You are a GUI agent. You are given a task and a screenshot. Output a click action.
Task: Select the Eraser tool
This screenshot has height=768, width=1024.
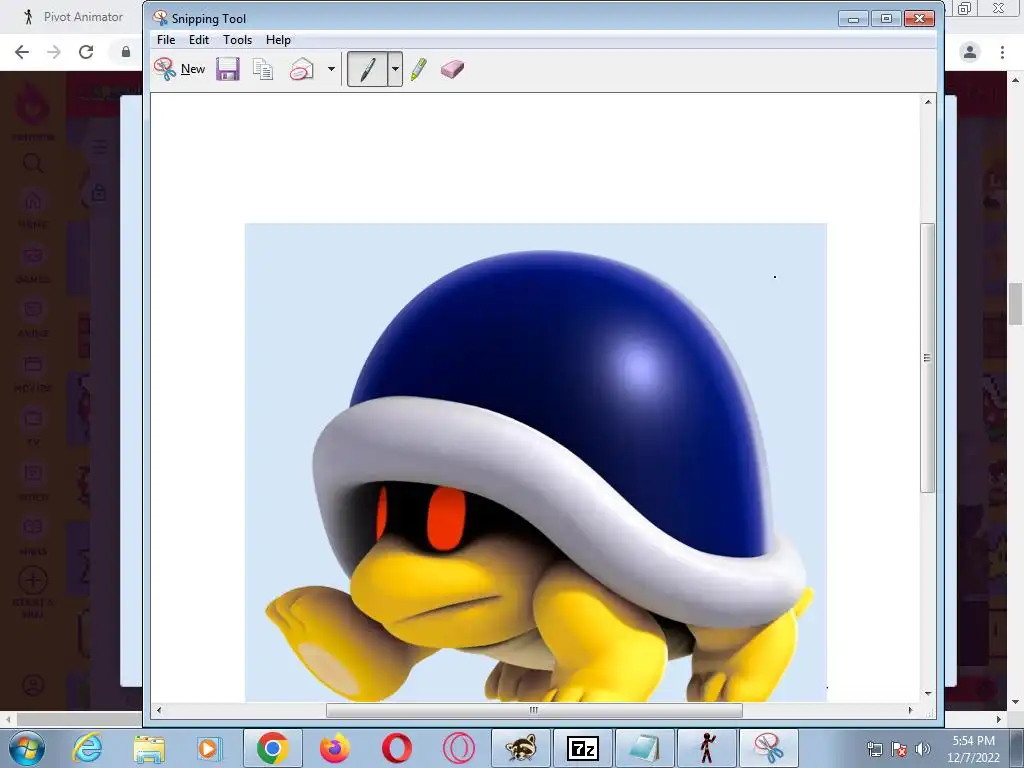point(452,69)
